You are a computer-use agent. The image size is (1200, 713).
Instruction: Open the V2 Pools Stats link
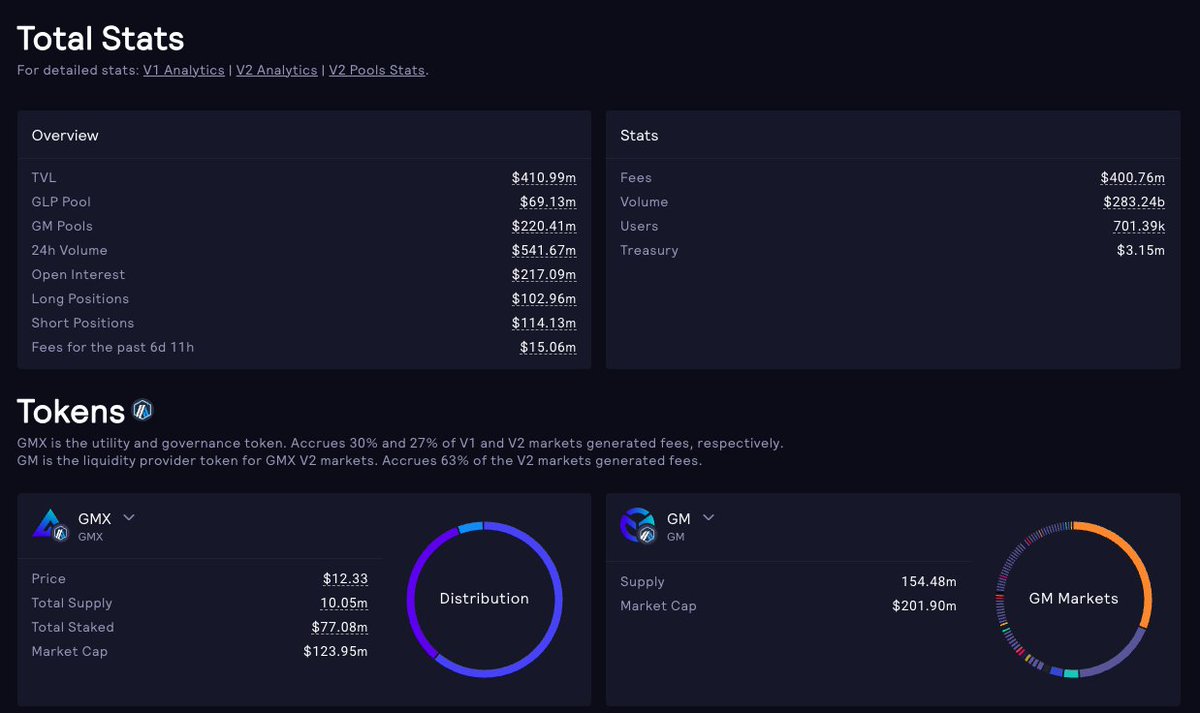(377, 70)
